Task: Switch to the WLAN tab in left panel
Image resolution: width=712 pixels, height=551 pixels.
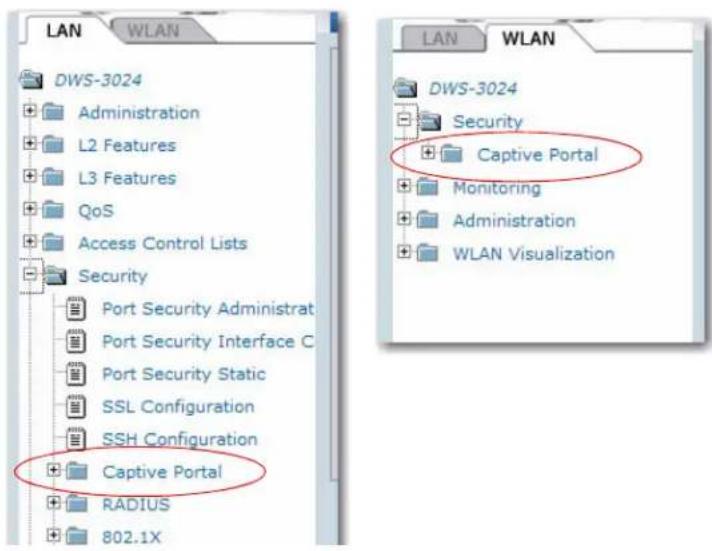Action: pos(159,31)
